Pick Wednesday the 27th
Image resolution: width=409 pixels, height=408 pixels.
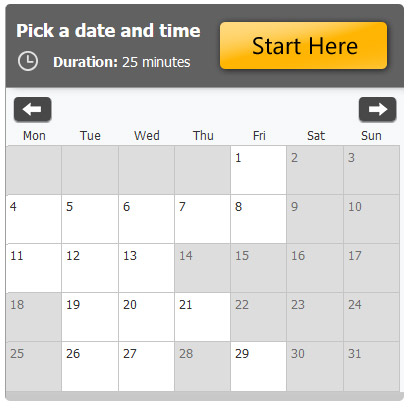click(146, 366)
